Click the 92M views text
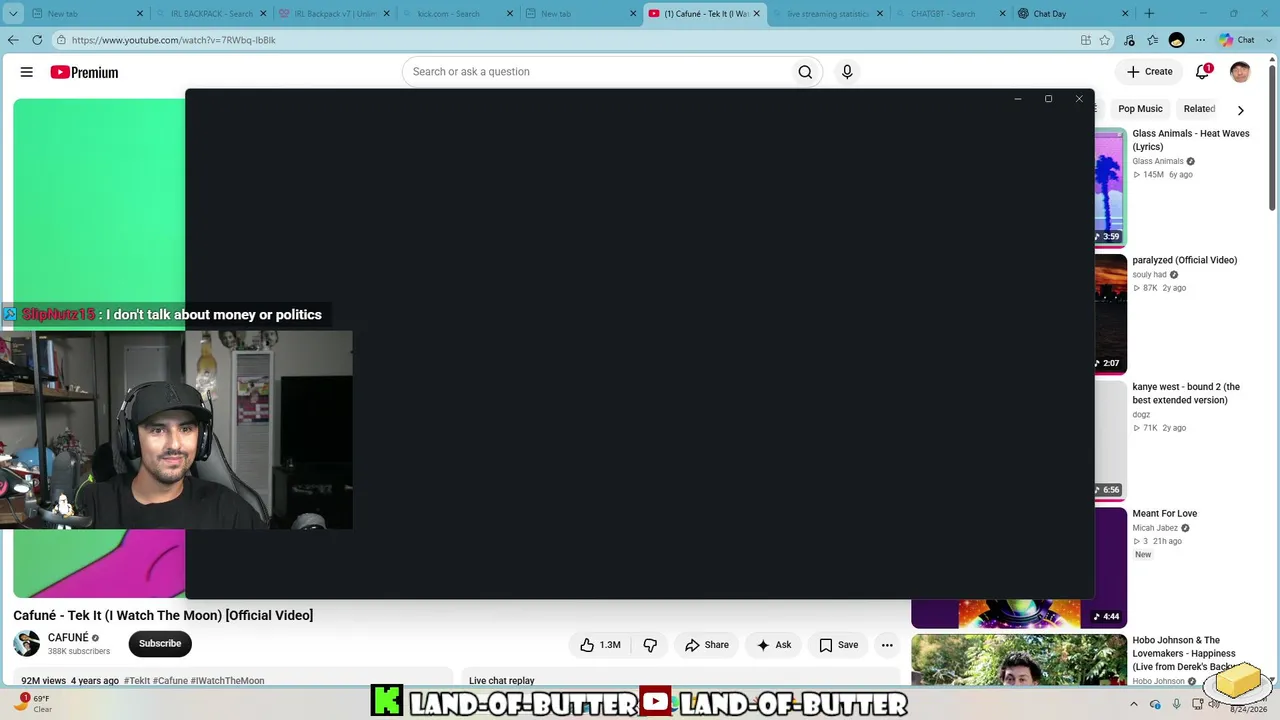Screen dimensions: 1280x720 pyautogui.click(x=44, y=681)
